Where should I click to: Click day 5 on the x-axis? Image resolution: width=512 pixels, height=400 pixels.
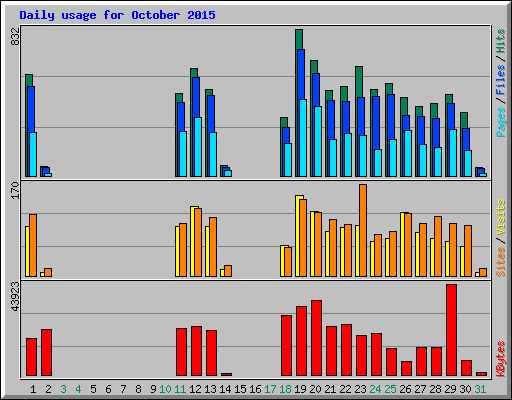[93, 389]
